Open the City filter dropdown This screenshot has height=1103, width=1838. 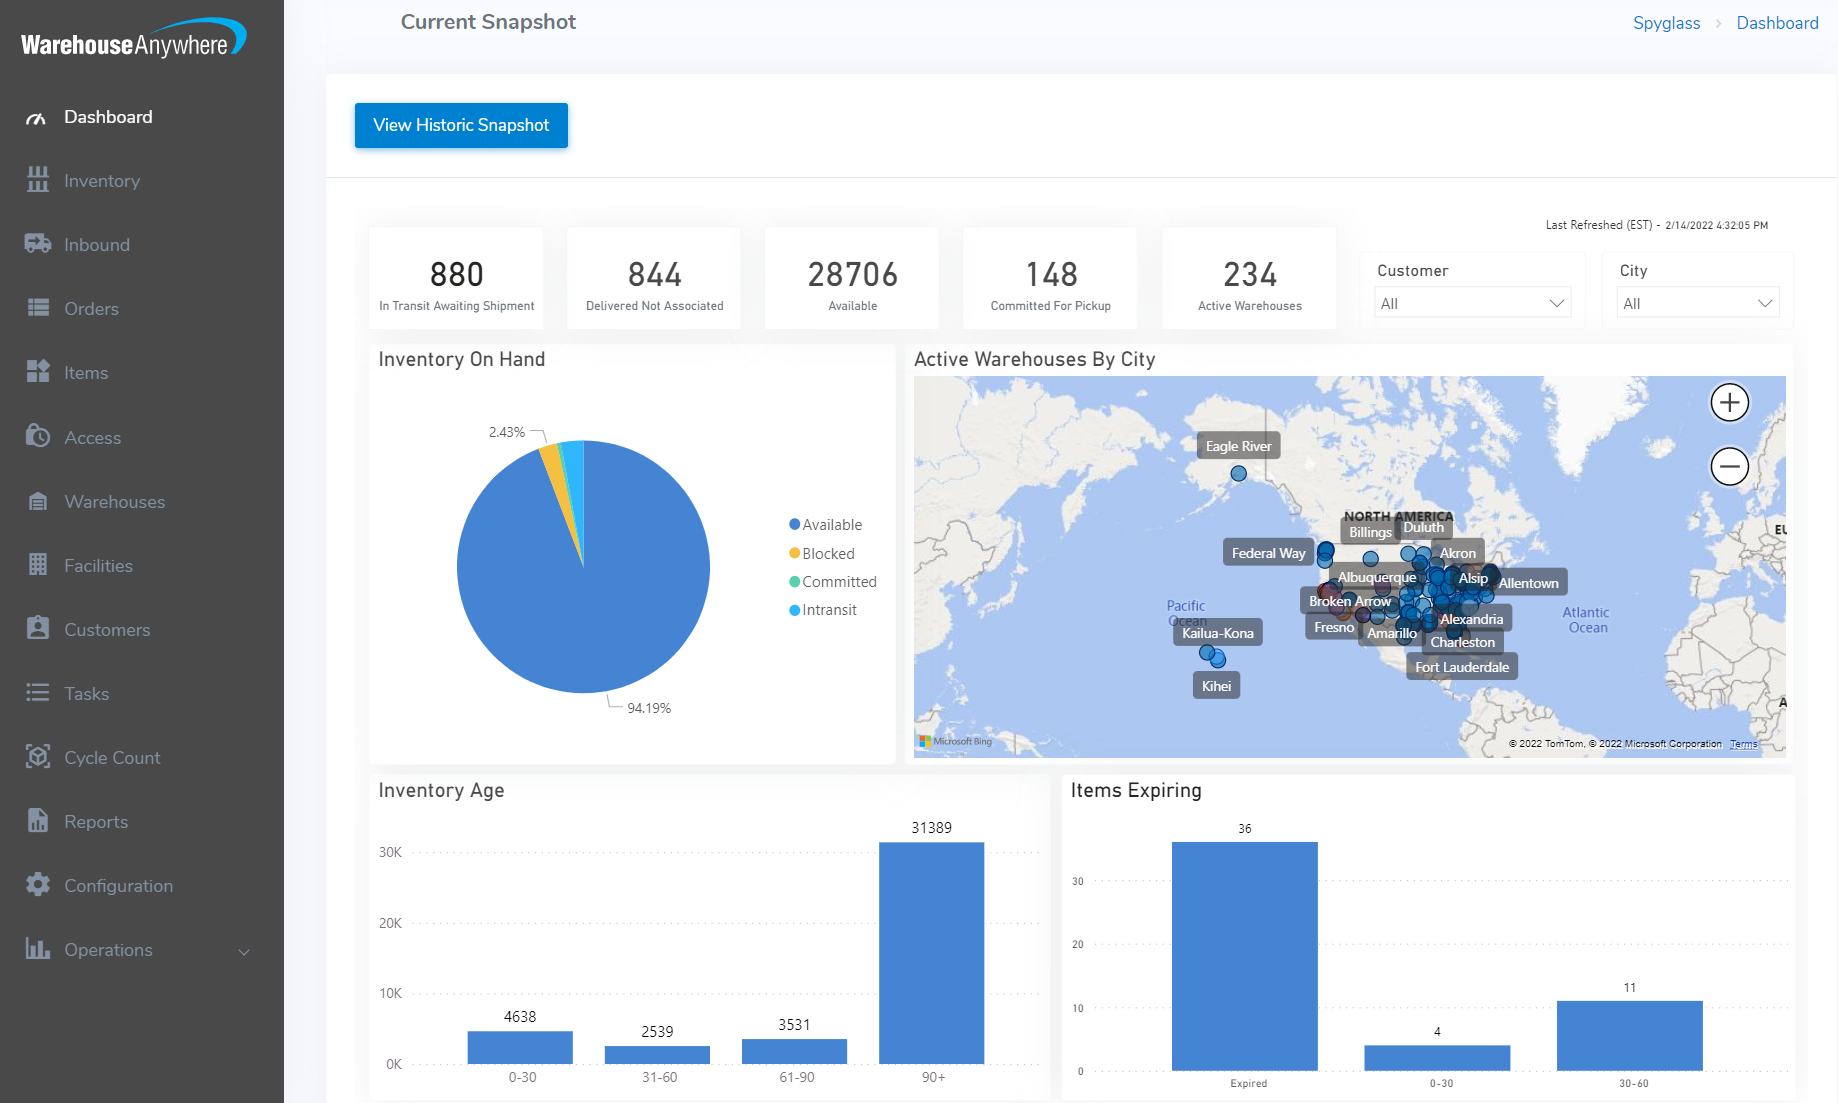(1697, 302)
